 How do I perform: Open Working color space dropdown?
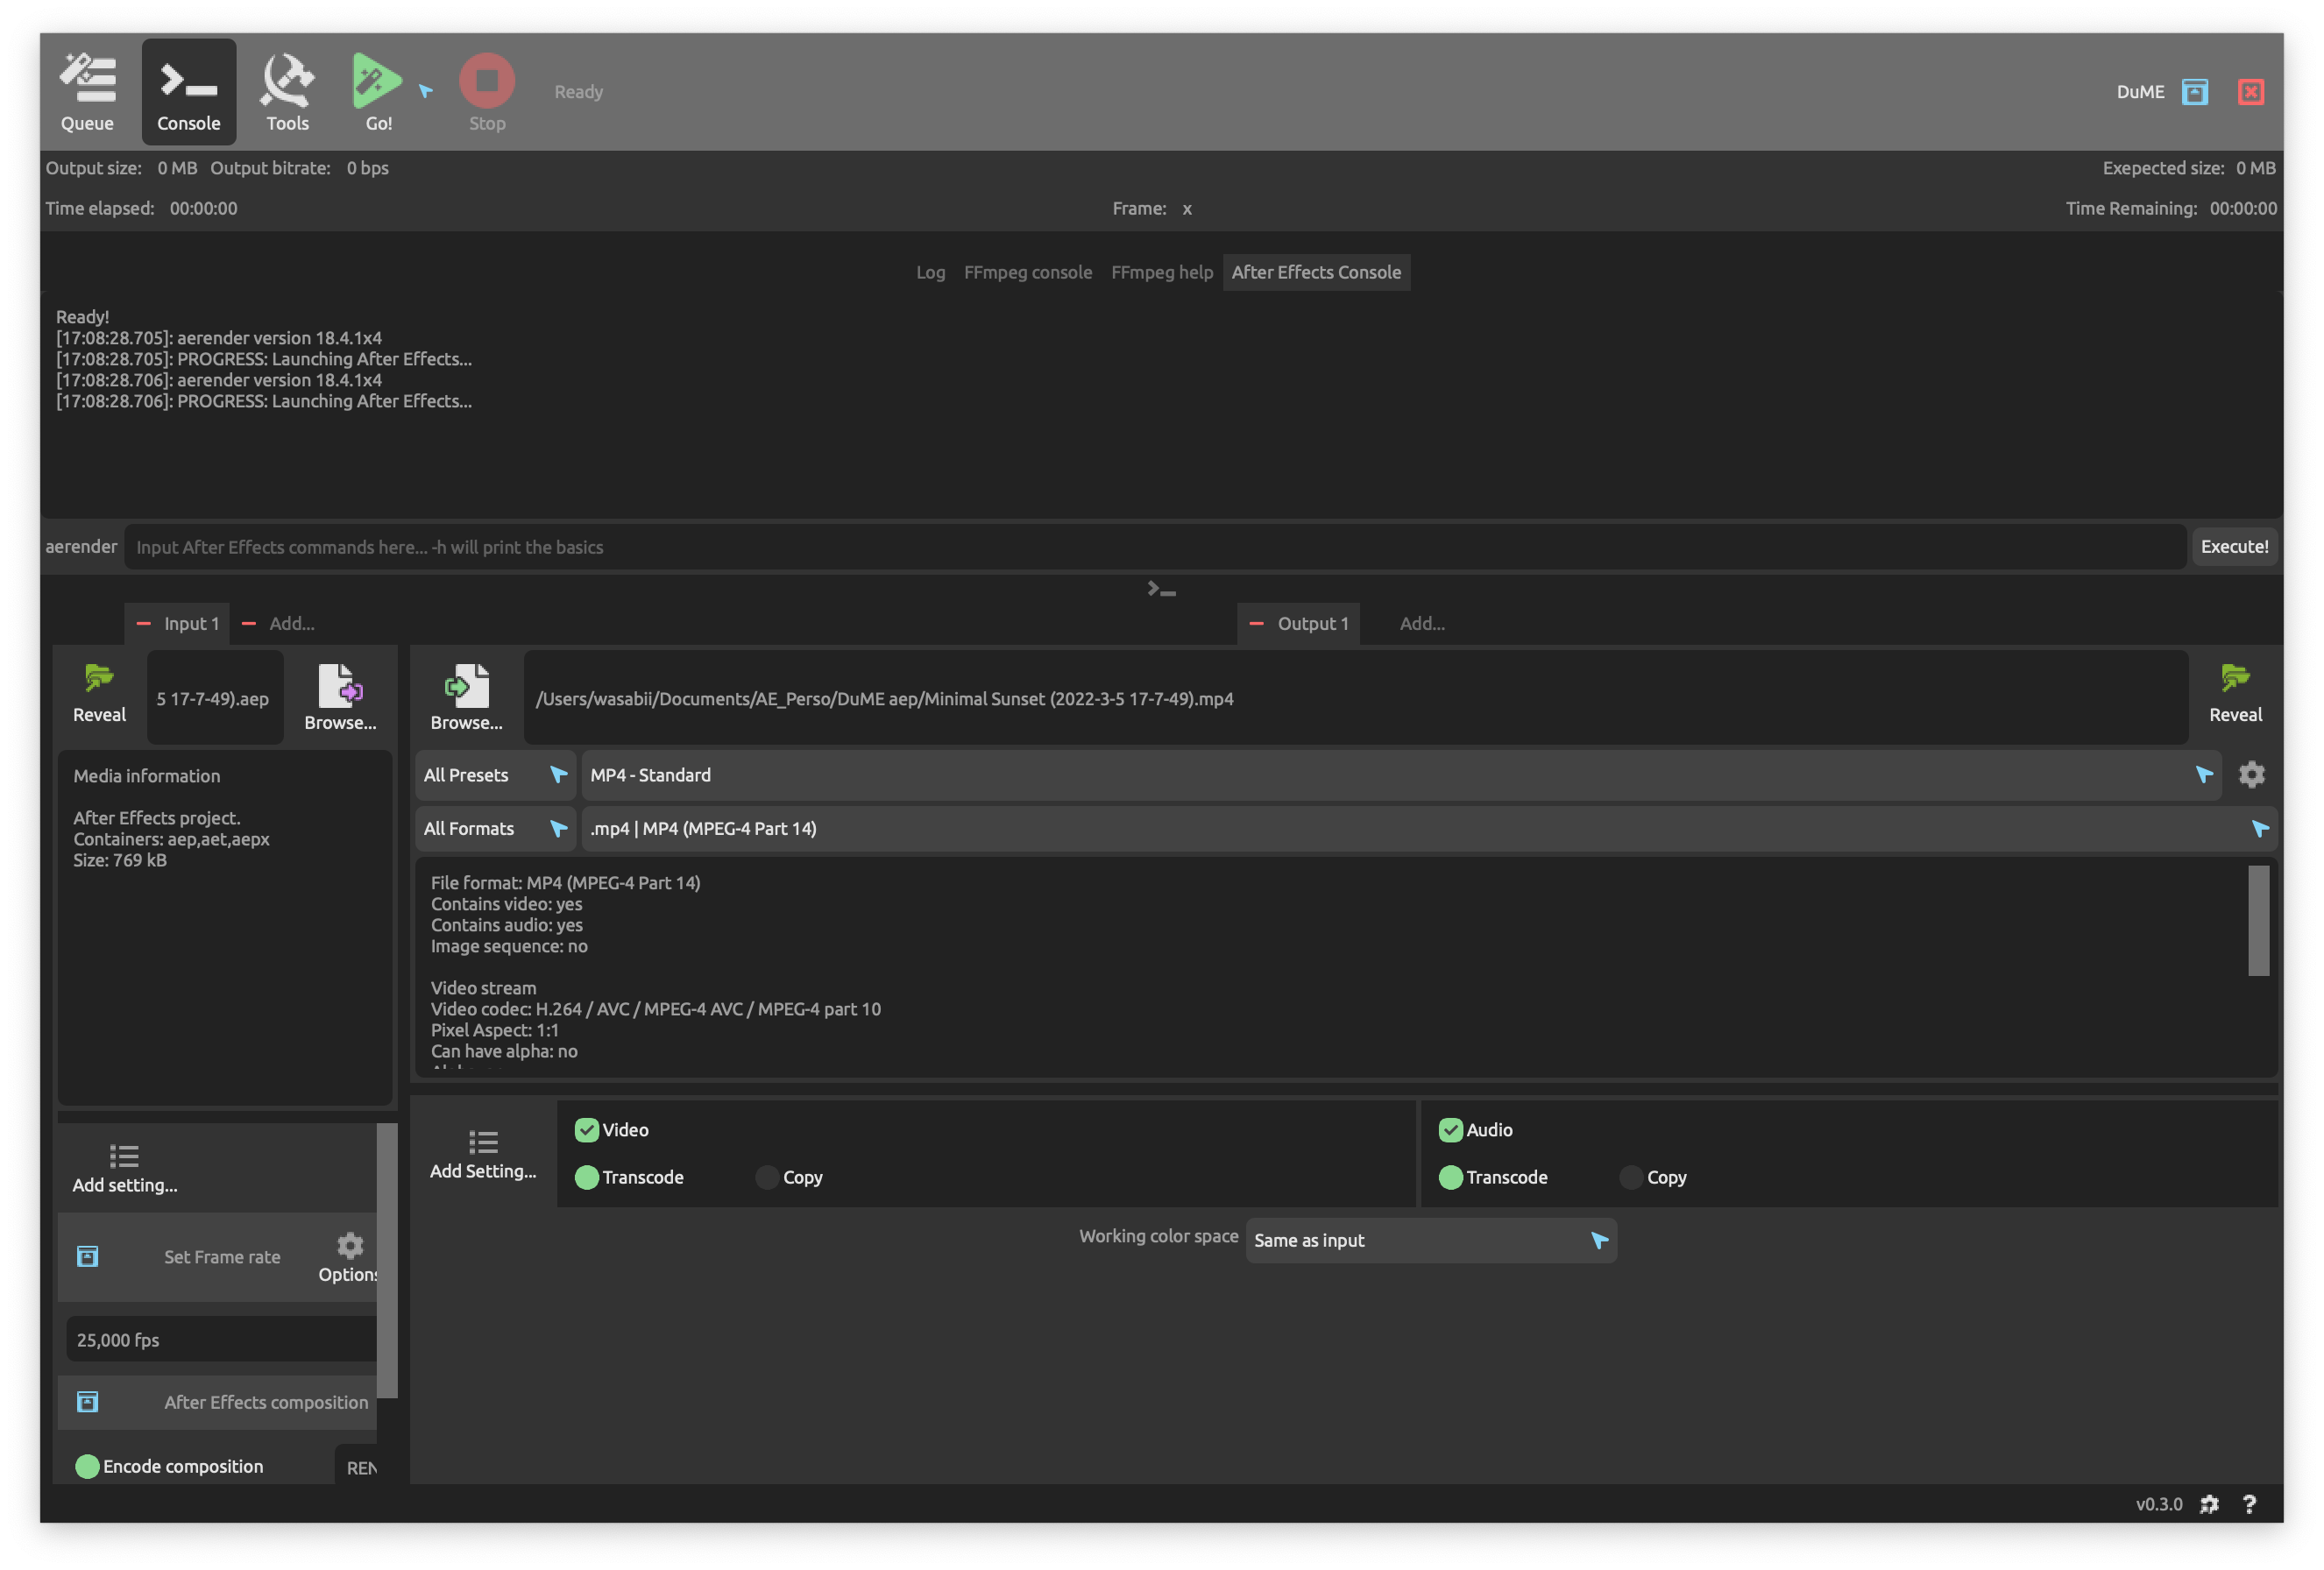click(x=1430, y=1240)
